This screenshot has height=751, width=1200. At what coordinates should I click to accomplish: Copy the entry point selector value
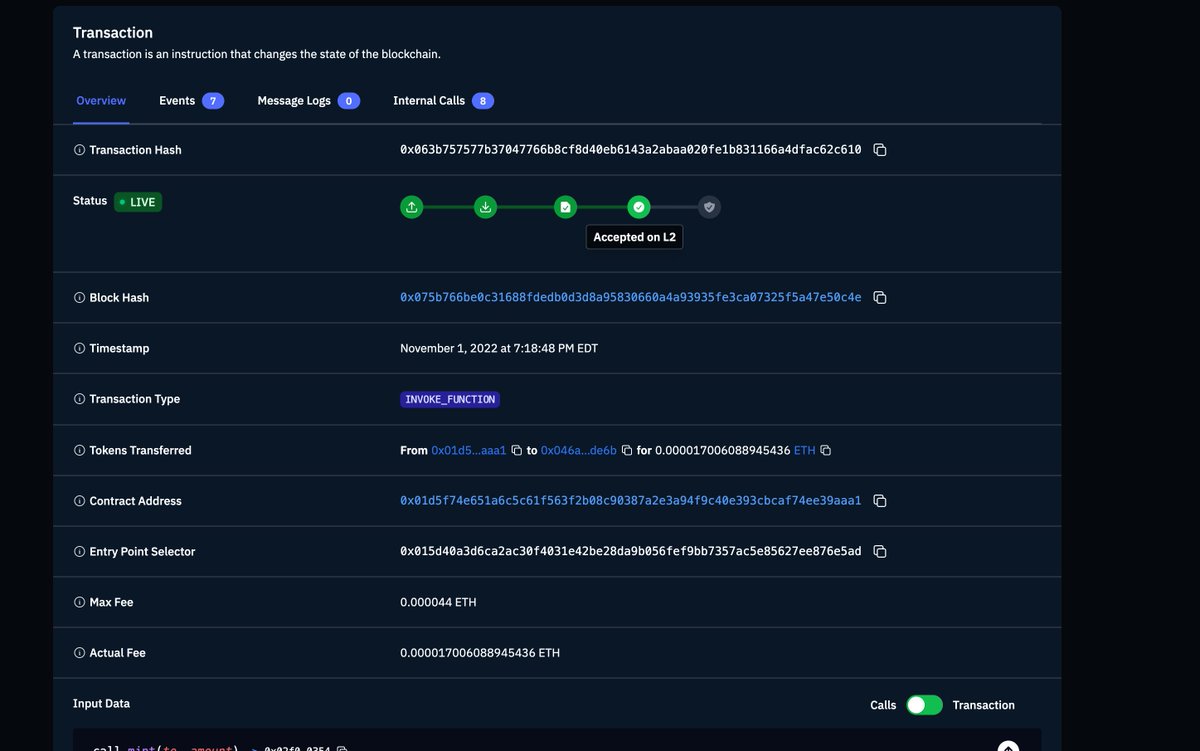pyautogui.click(x=880, y=552)
